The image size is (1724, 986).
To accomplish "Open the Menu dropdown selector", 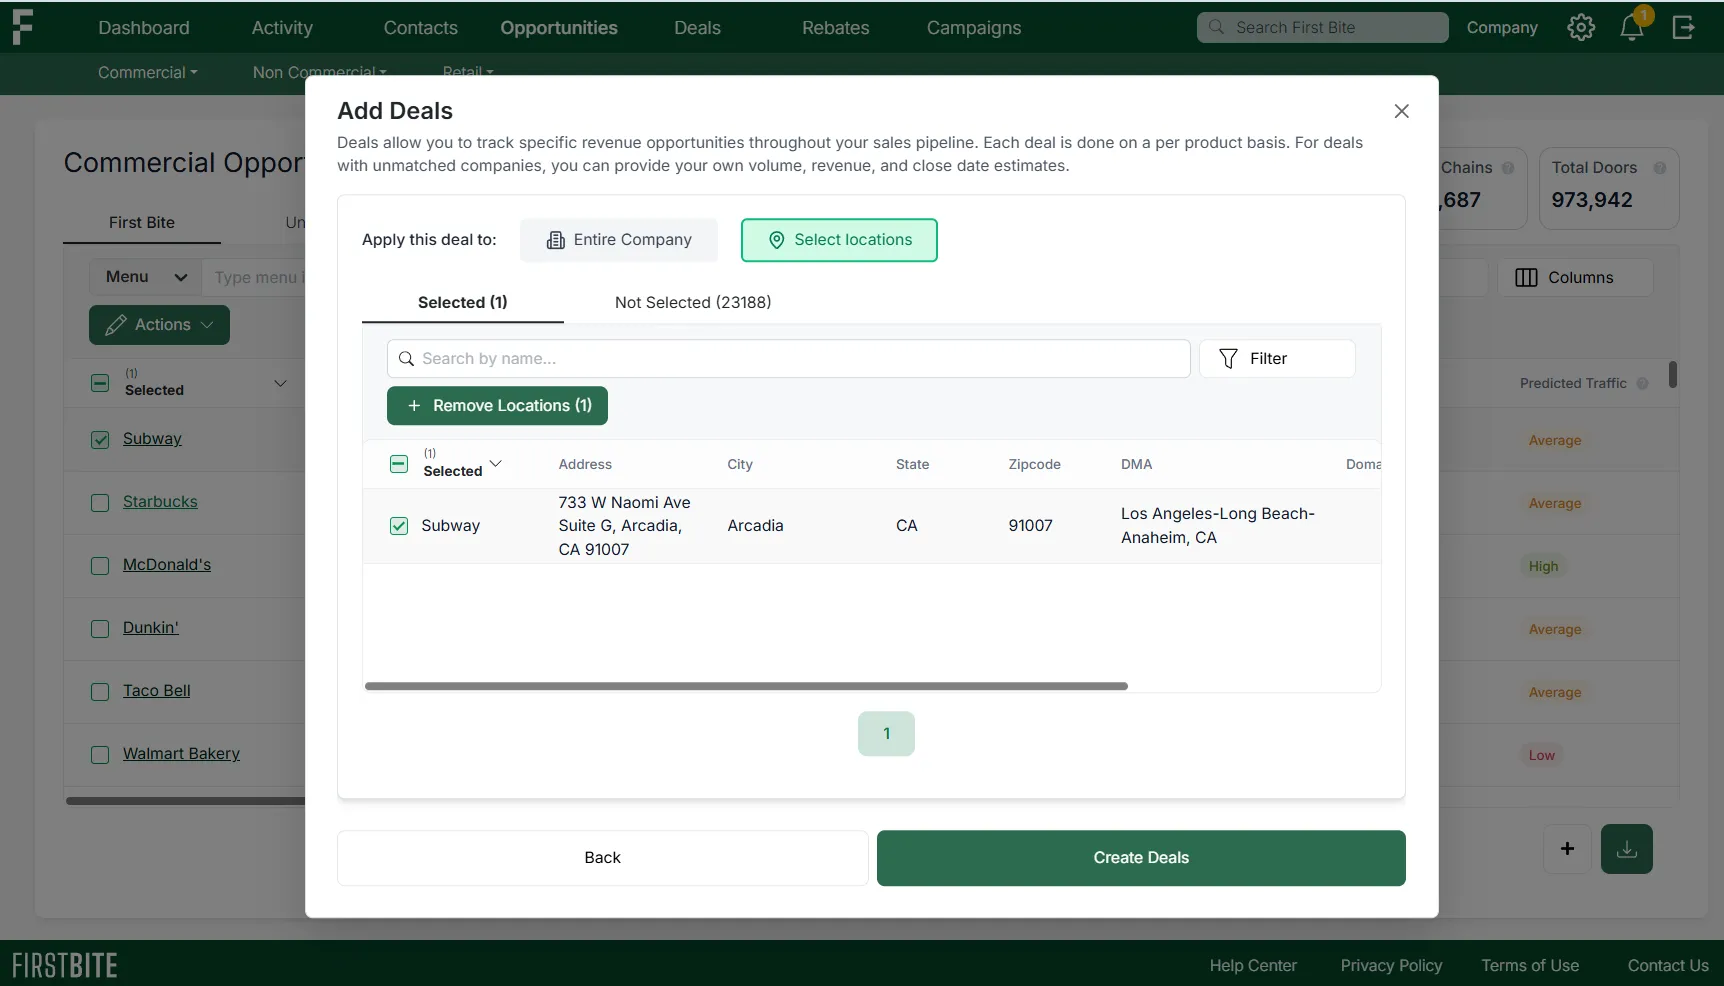I will (x=146, y=277).
